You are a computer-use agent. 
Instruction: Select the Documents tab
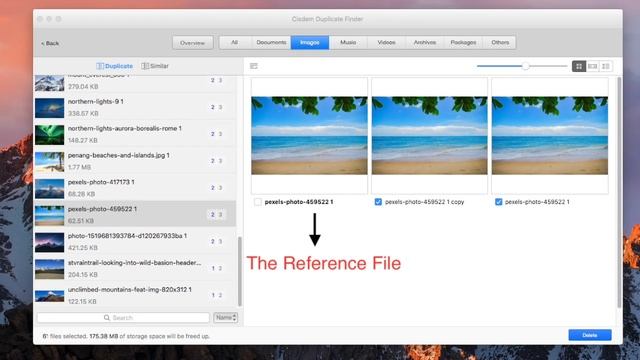(x=271, y=42)
